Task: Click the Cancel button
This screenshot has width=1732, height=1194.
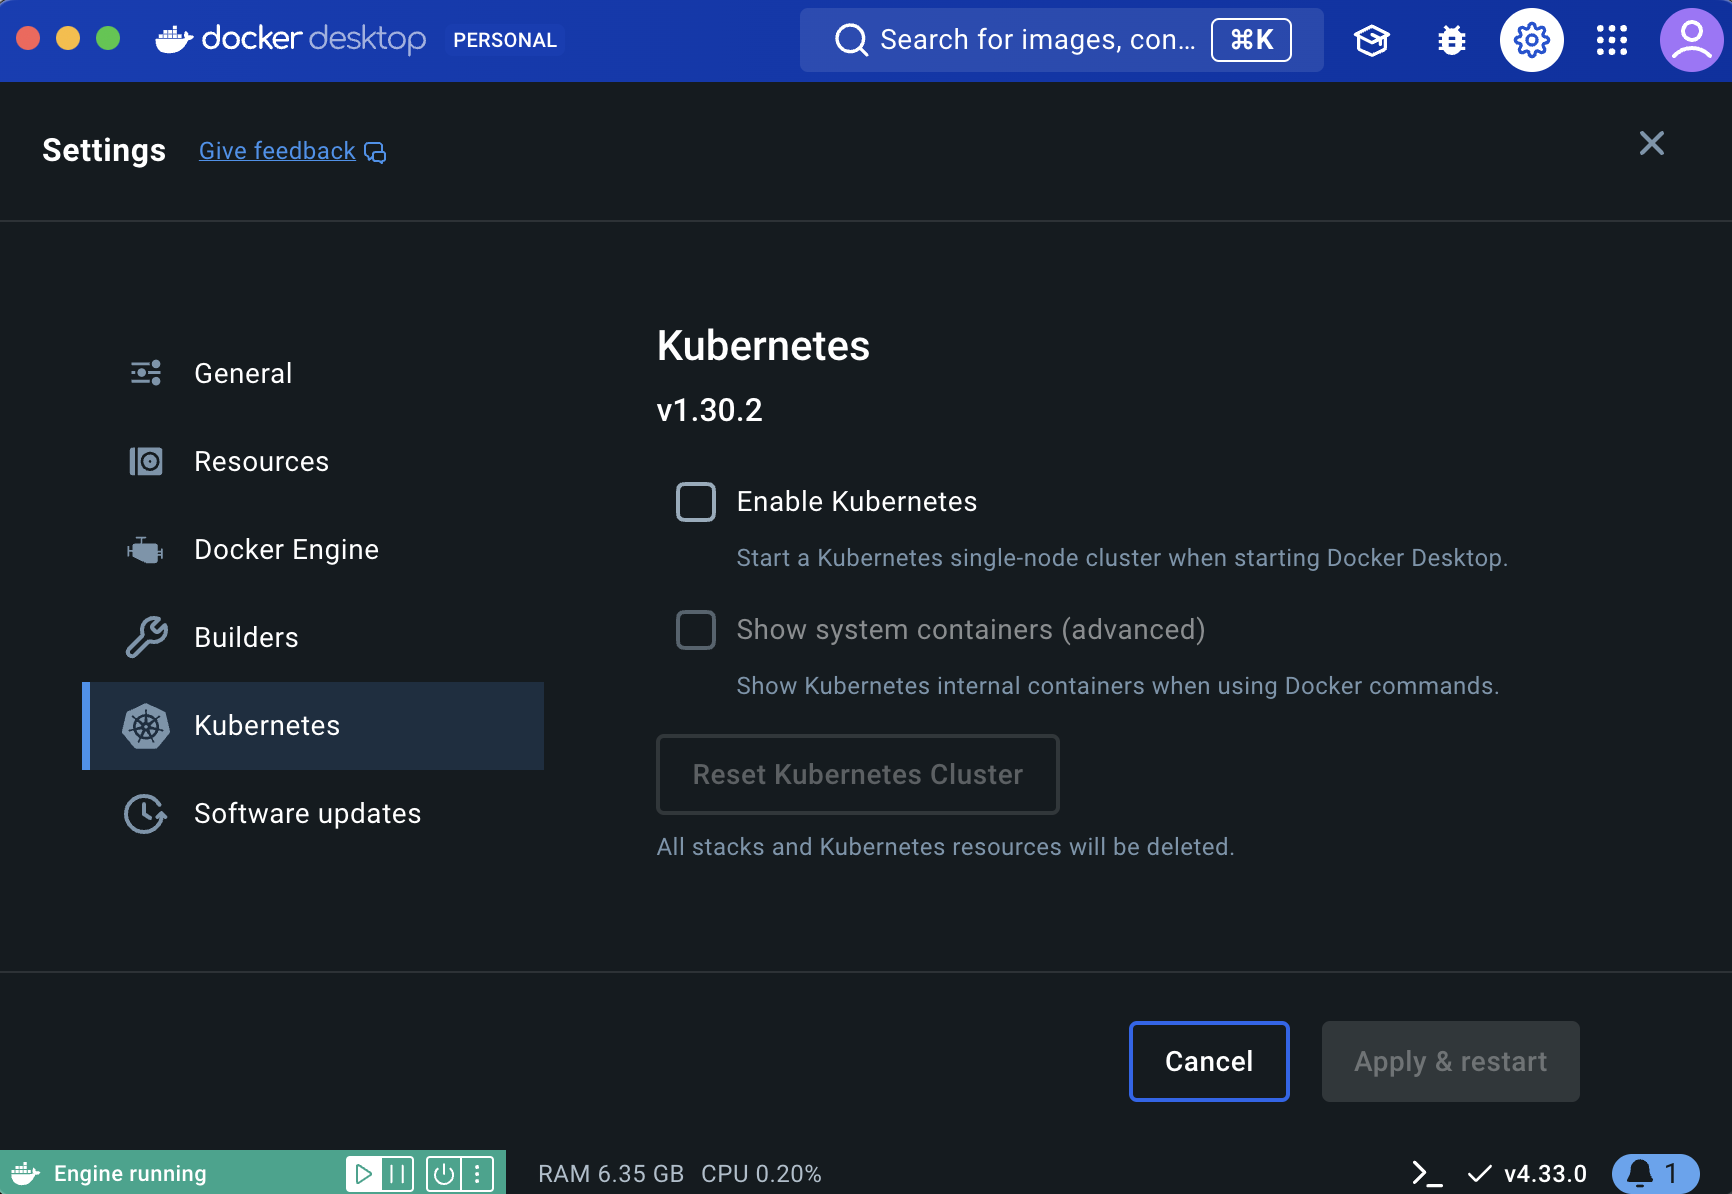Action: (1209, 1061)
